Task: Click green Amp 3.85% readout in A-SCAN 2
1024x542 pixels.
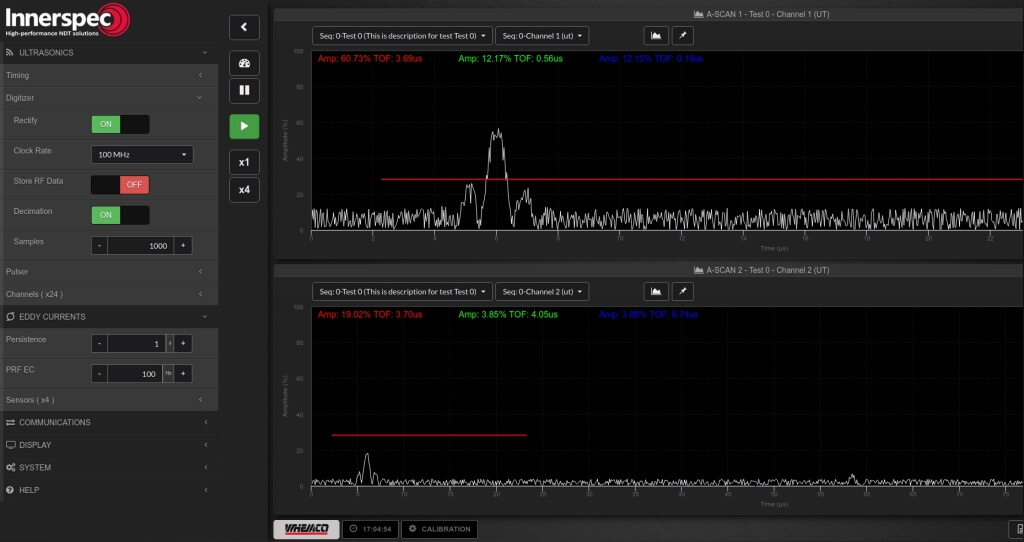Action: coord(507,315)
